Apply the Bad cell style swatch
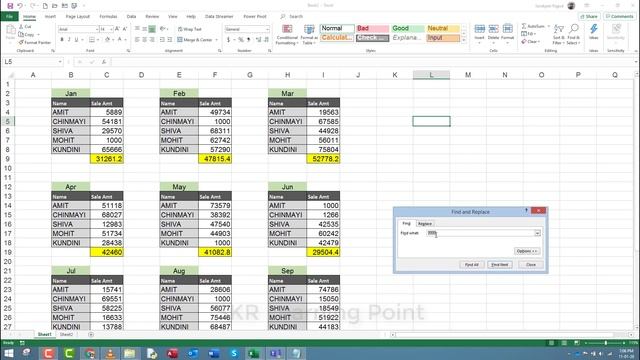This screenshot has height=360, width=640. tap(372, 28)
